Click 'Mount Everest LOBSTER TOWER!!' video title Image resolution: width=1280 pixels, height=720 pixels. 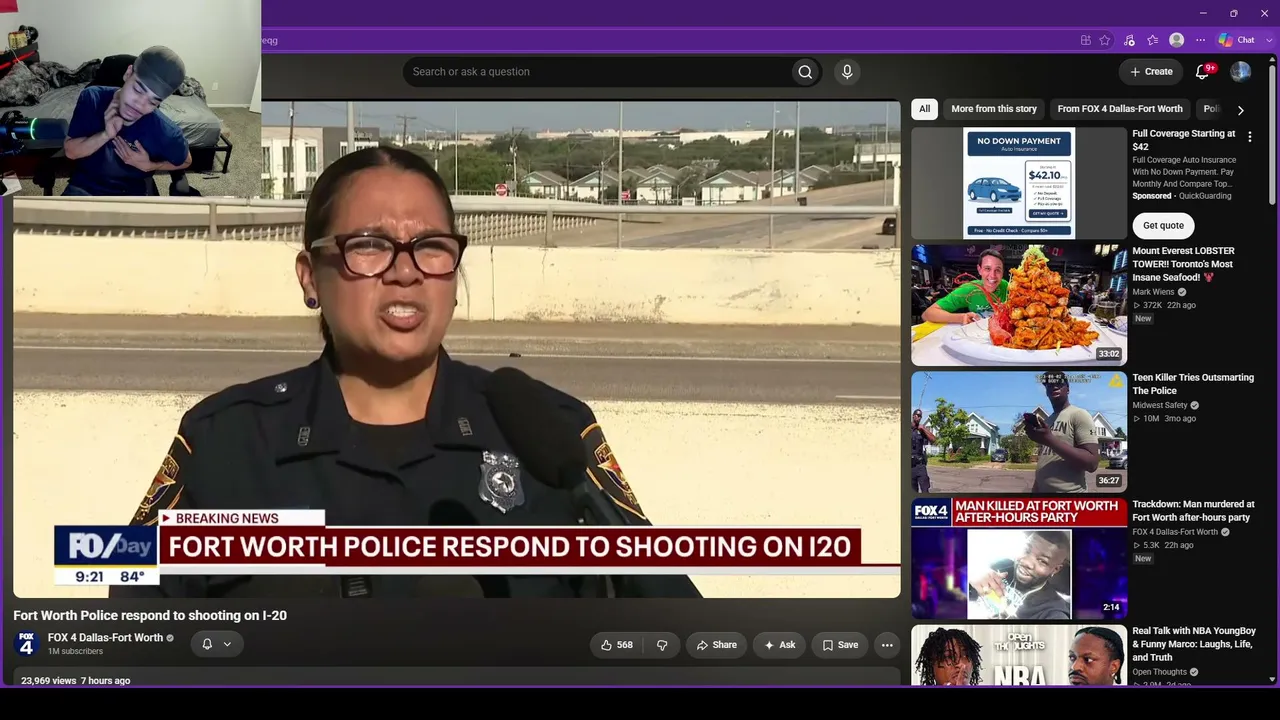[x=1183, y=264]
